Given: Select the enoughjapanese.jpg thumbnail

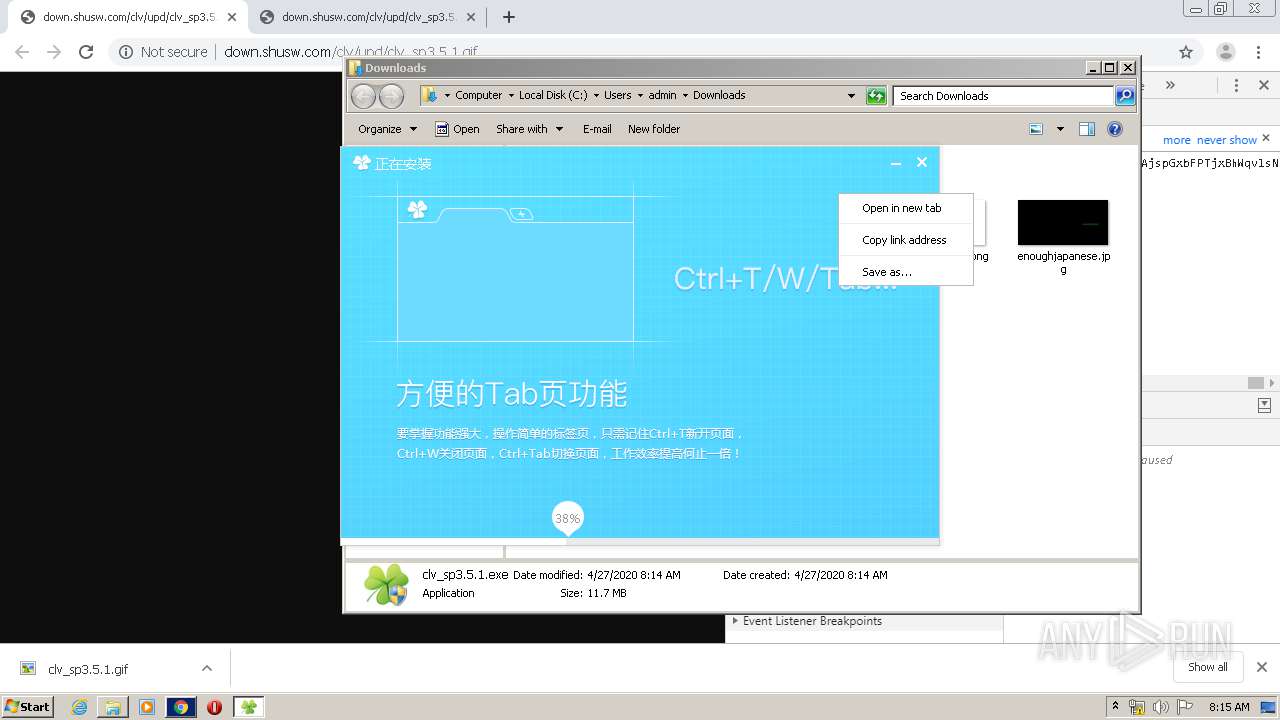Looking at the screenshot, I should coord(1063,222).
